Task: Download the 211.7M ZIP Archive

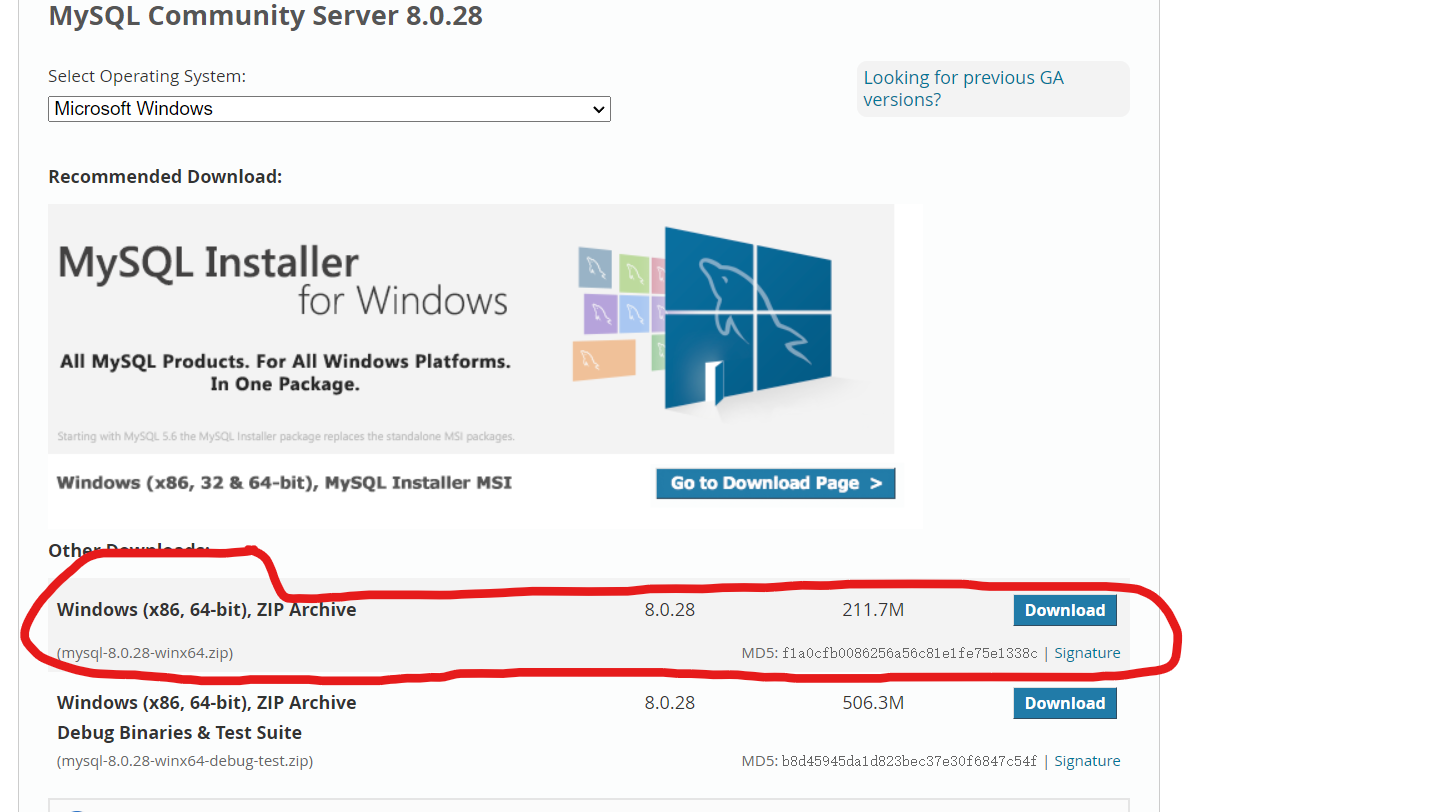Action: 1065,610
